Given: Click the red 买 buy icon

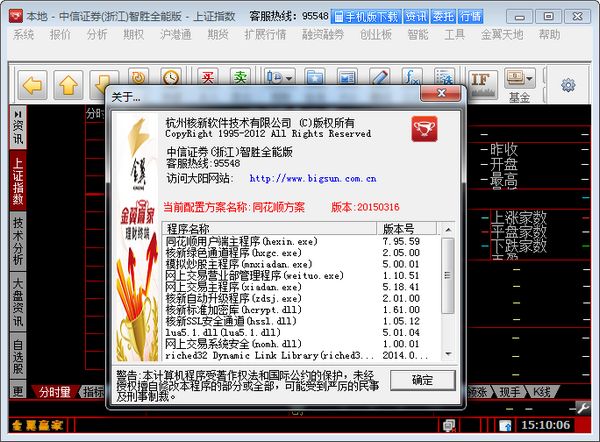Looking at the screenshot, I should [x=208, y=77].
